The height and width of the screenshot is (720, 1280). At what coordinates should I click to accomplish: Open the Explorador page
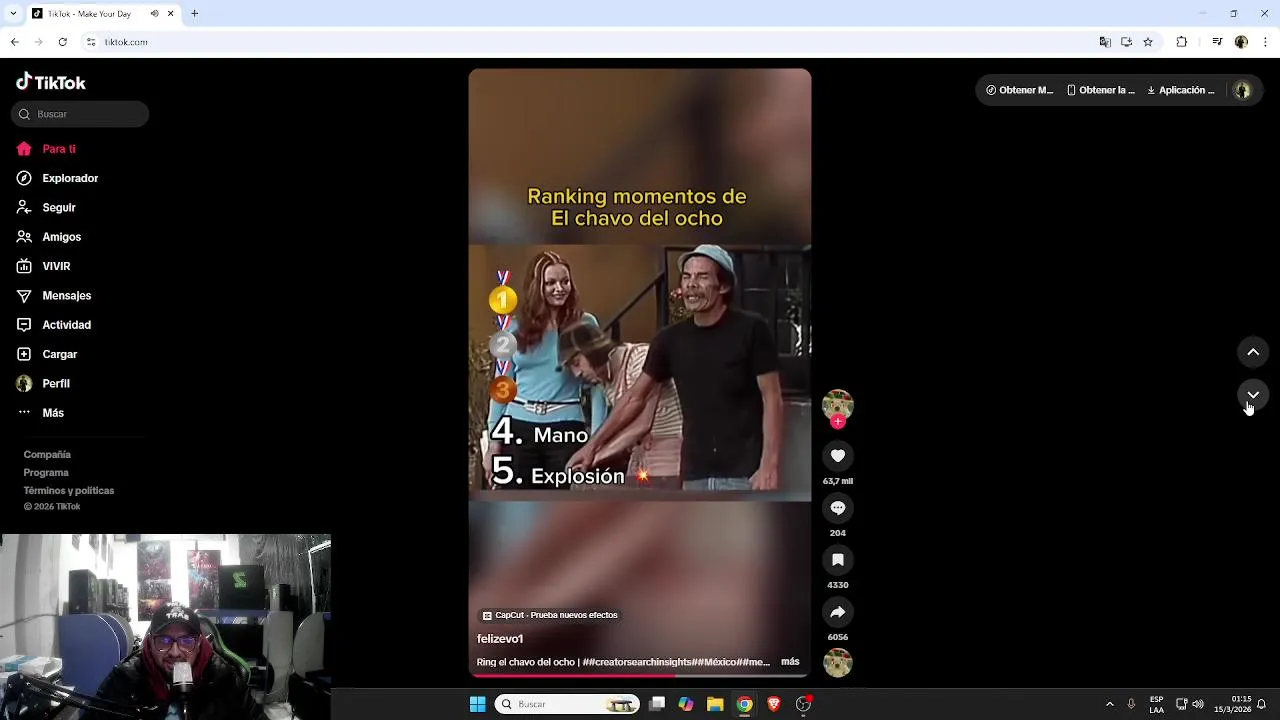coord(57,178)
